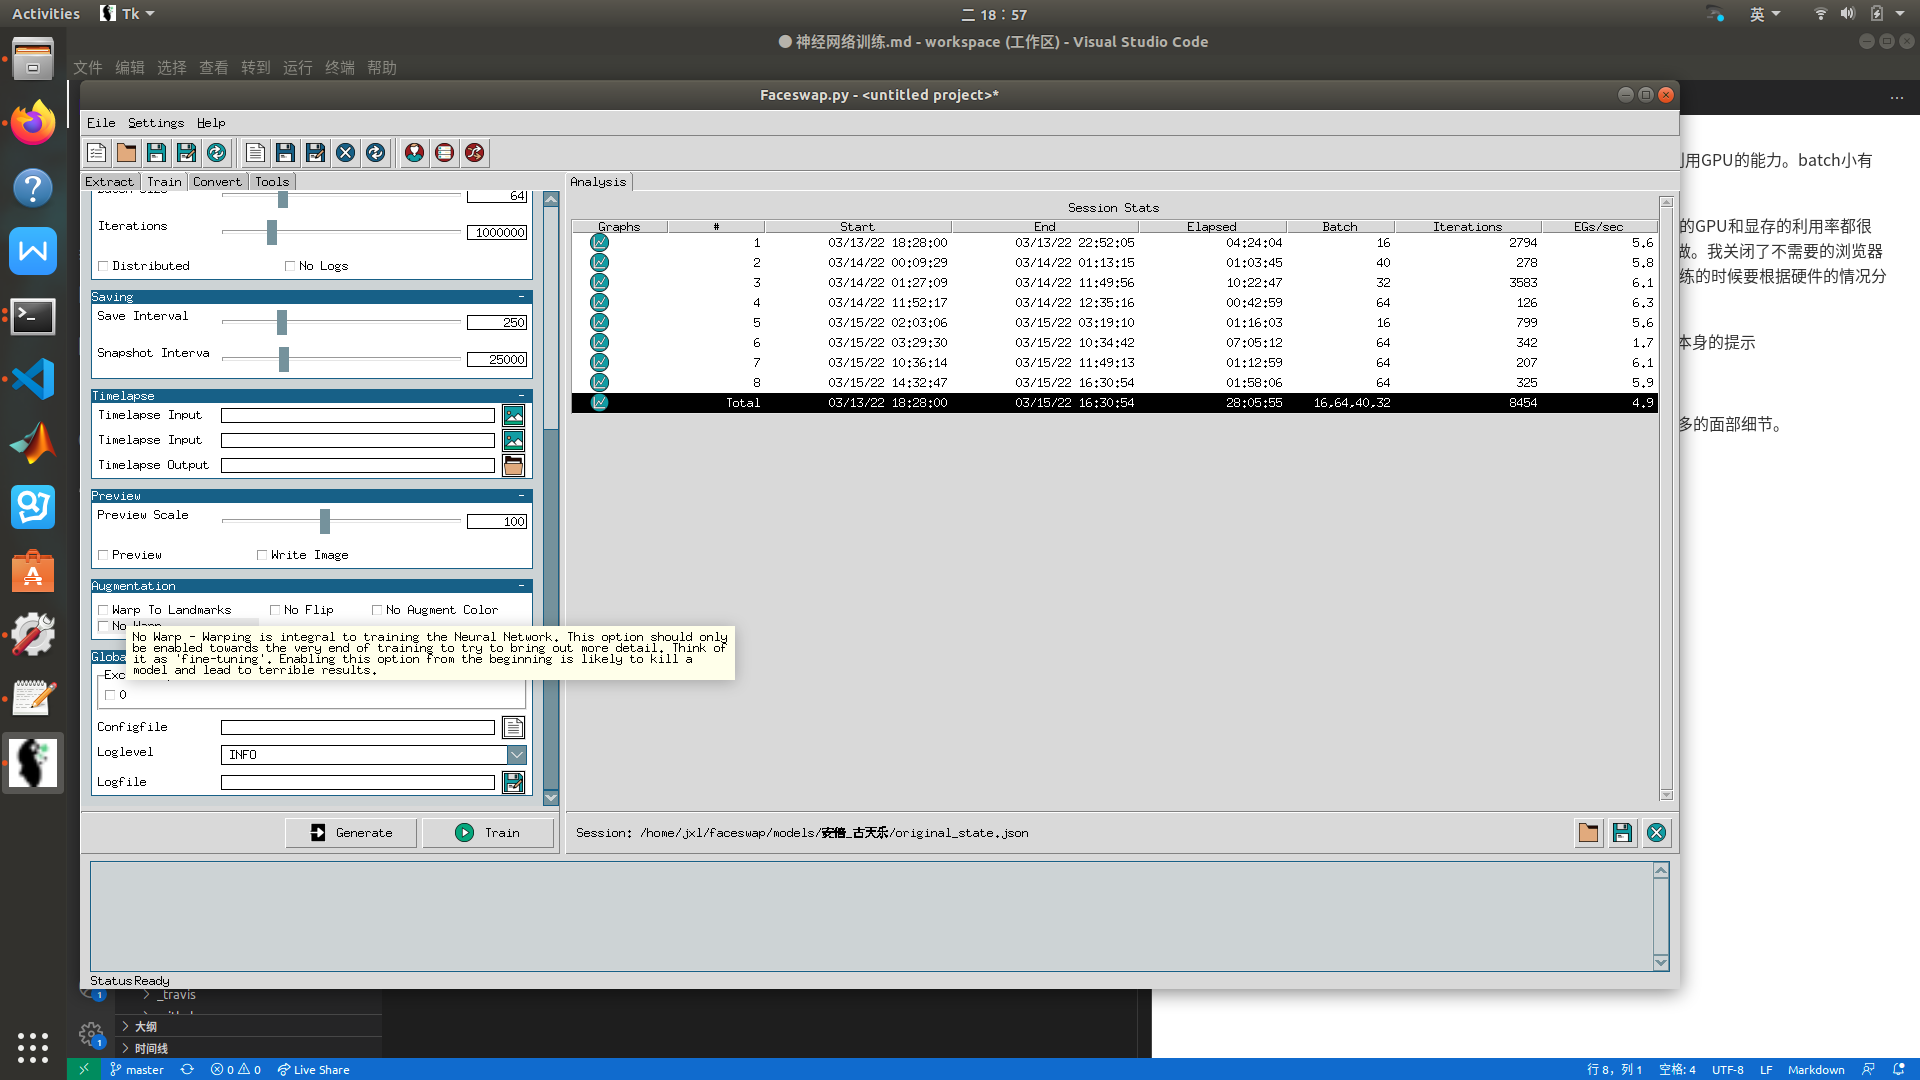The width and height of the screenshot is (1920, 1080).
Task: Show graph for session 3
Action: pyautogui.click(x=599, y=283)
